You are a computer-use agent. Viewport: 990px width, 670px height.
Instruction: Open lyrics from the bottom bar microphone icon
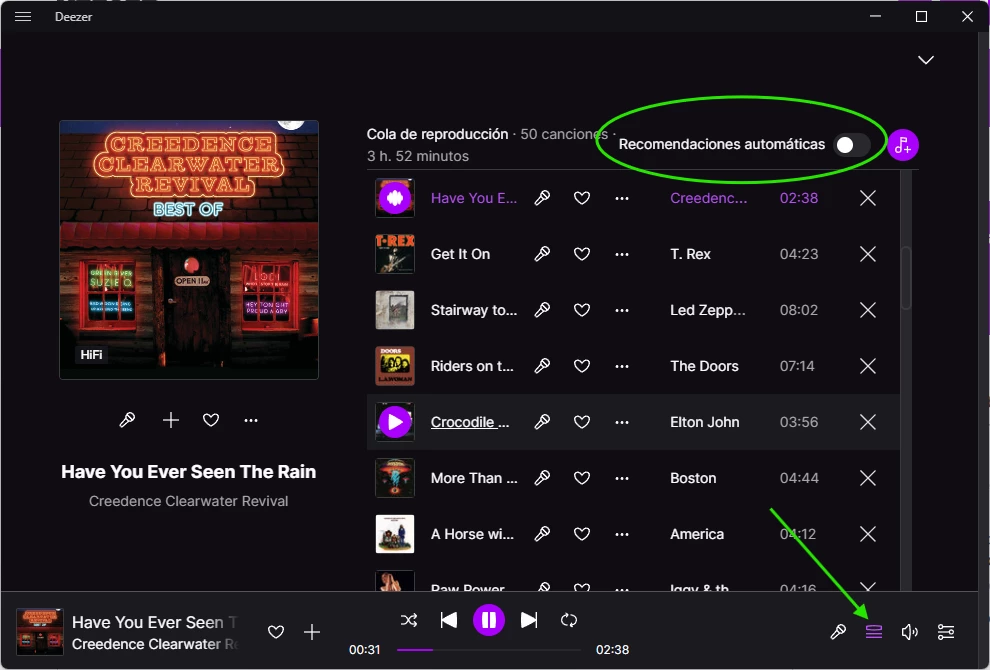coord(838,631)
